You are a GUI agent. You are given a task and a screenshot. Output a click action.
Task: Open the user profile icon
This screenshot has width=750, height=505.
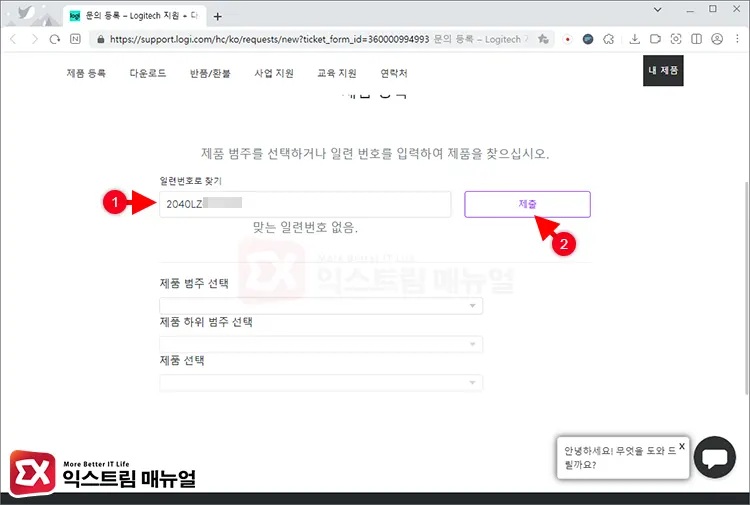click(x=717, y=39)
